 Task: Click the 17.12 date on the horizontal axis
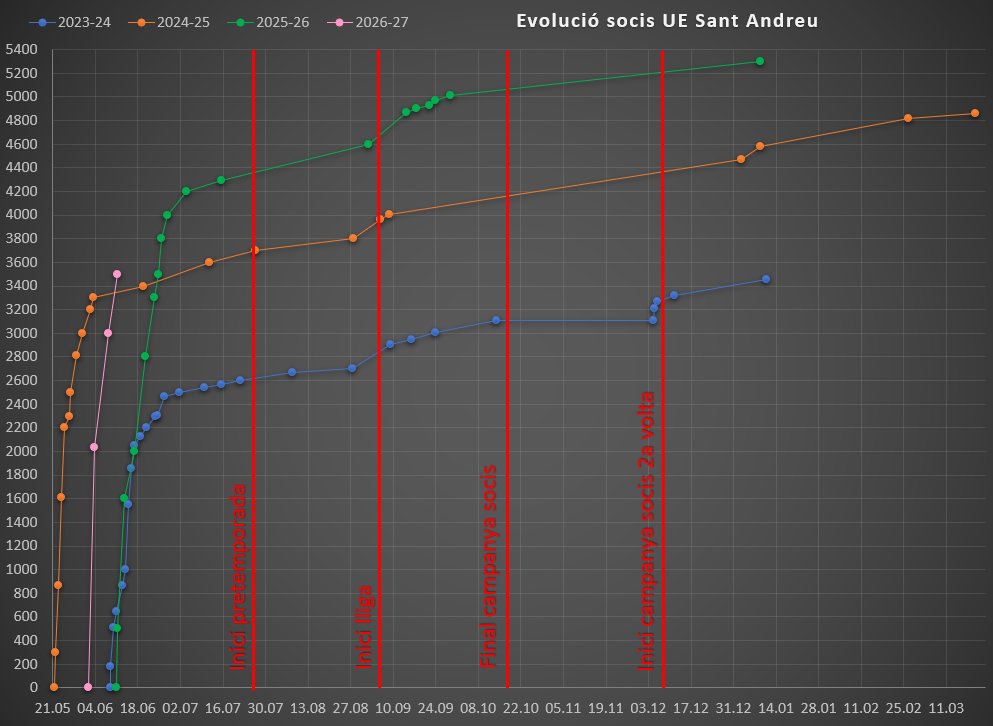[691, 708]
